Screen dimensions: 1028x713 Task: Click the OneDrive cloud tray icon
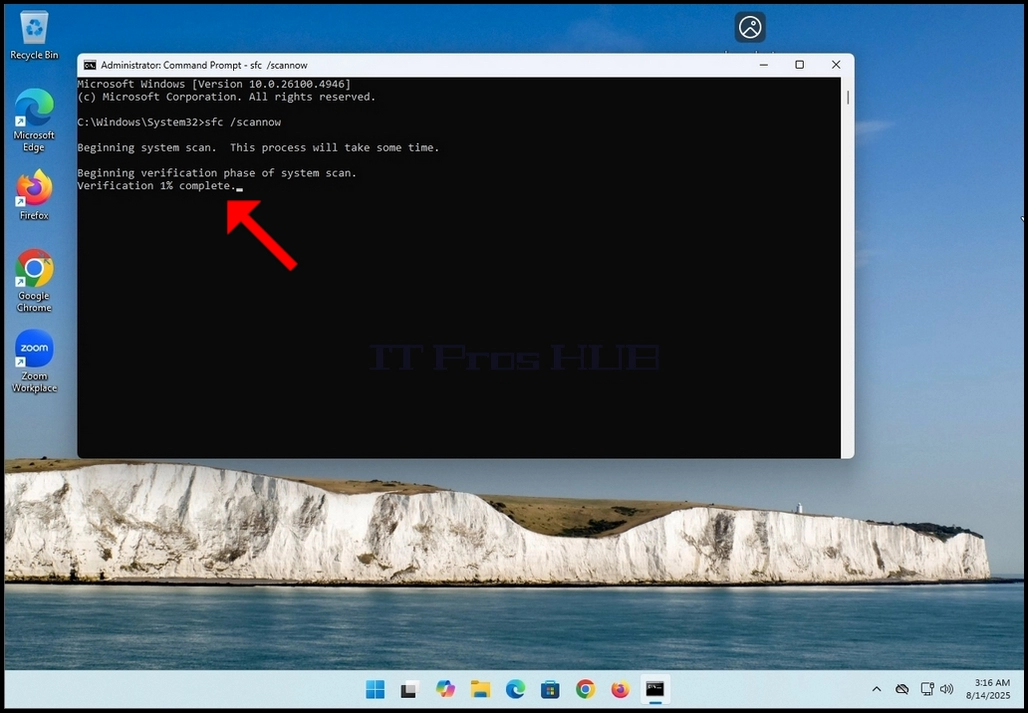point(902,689)
